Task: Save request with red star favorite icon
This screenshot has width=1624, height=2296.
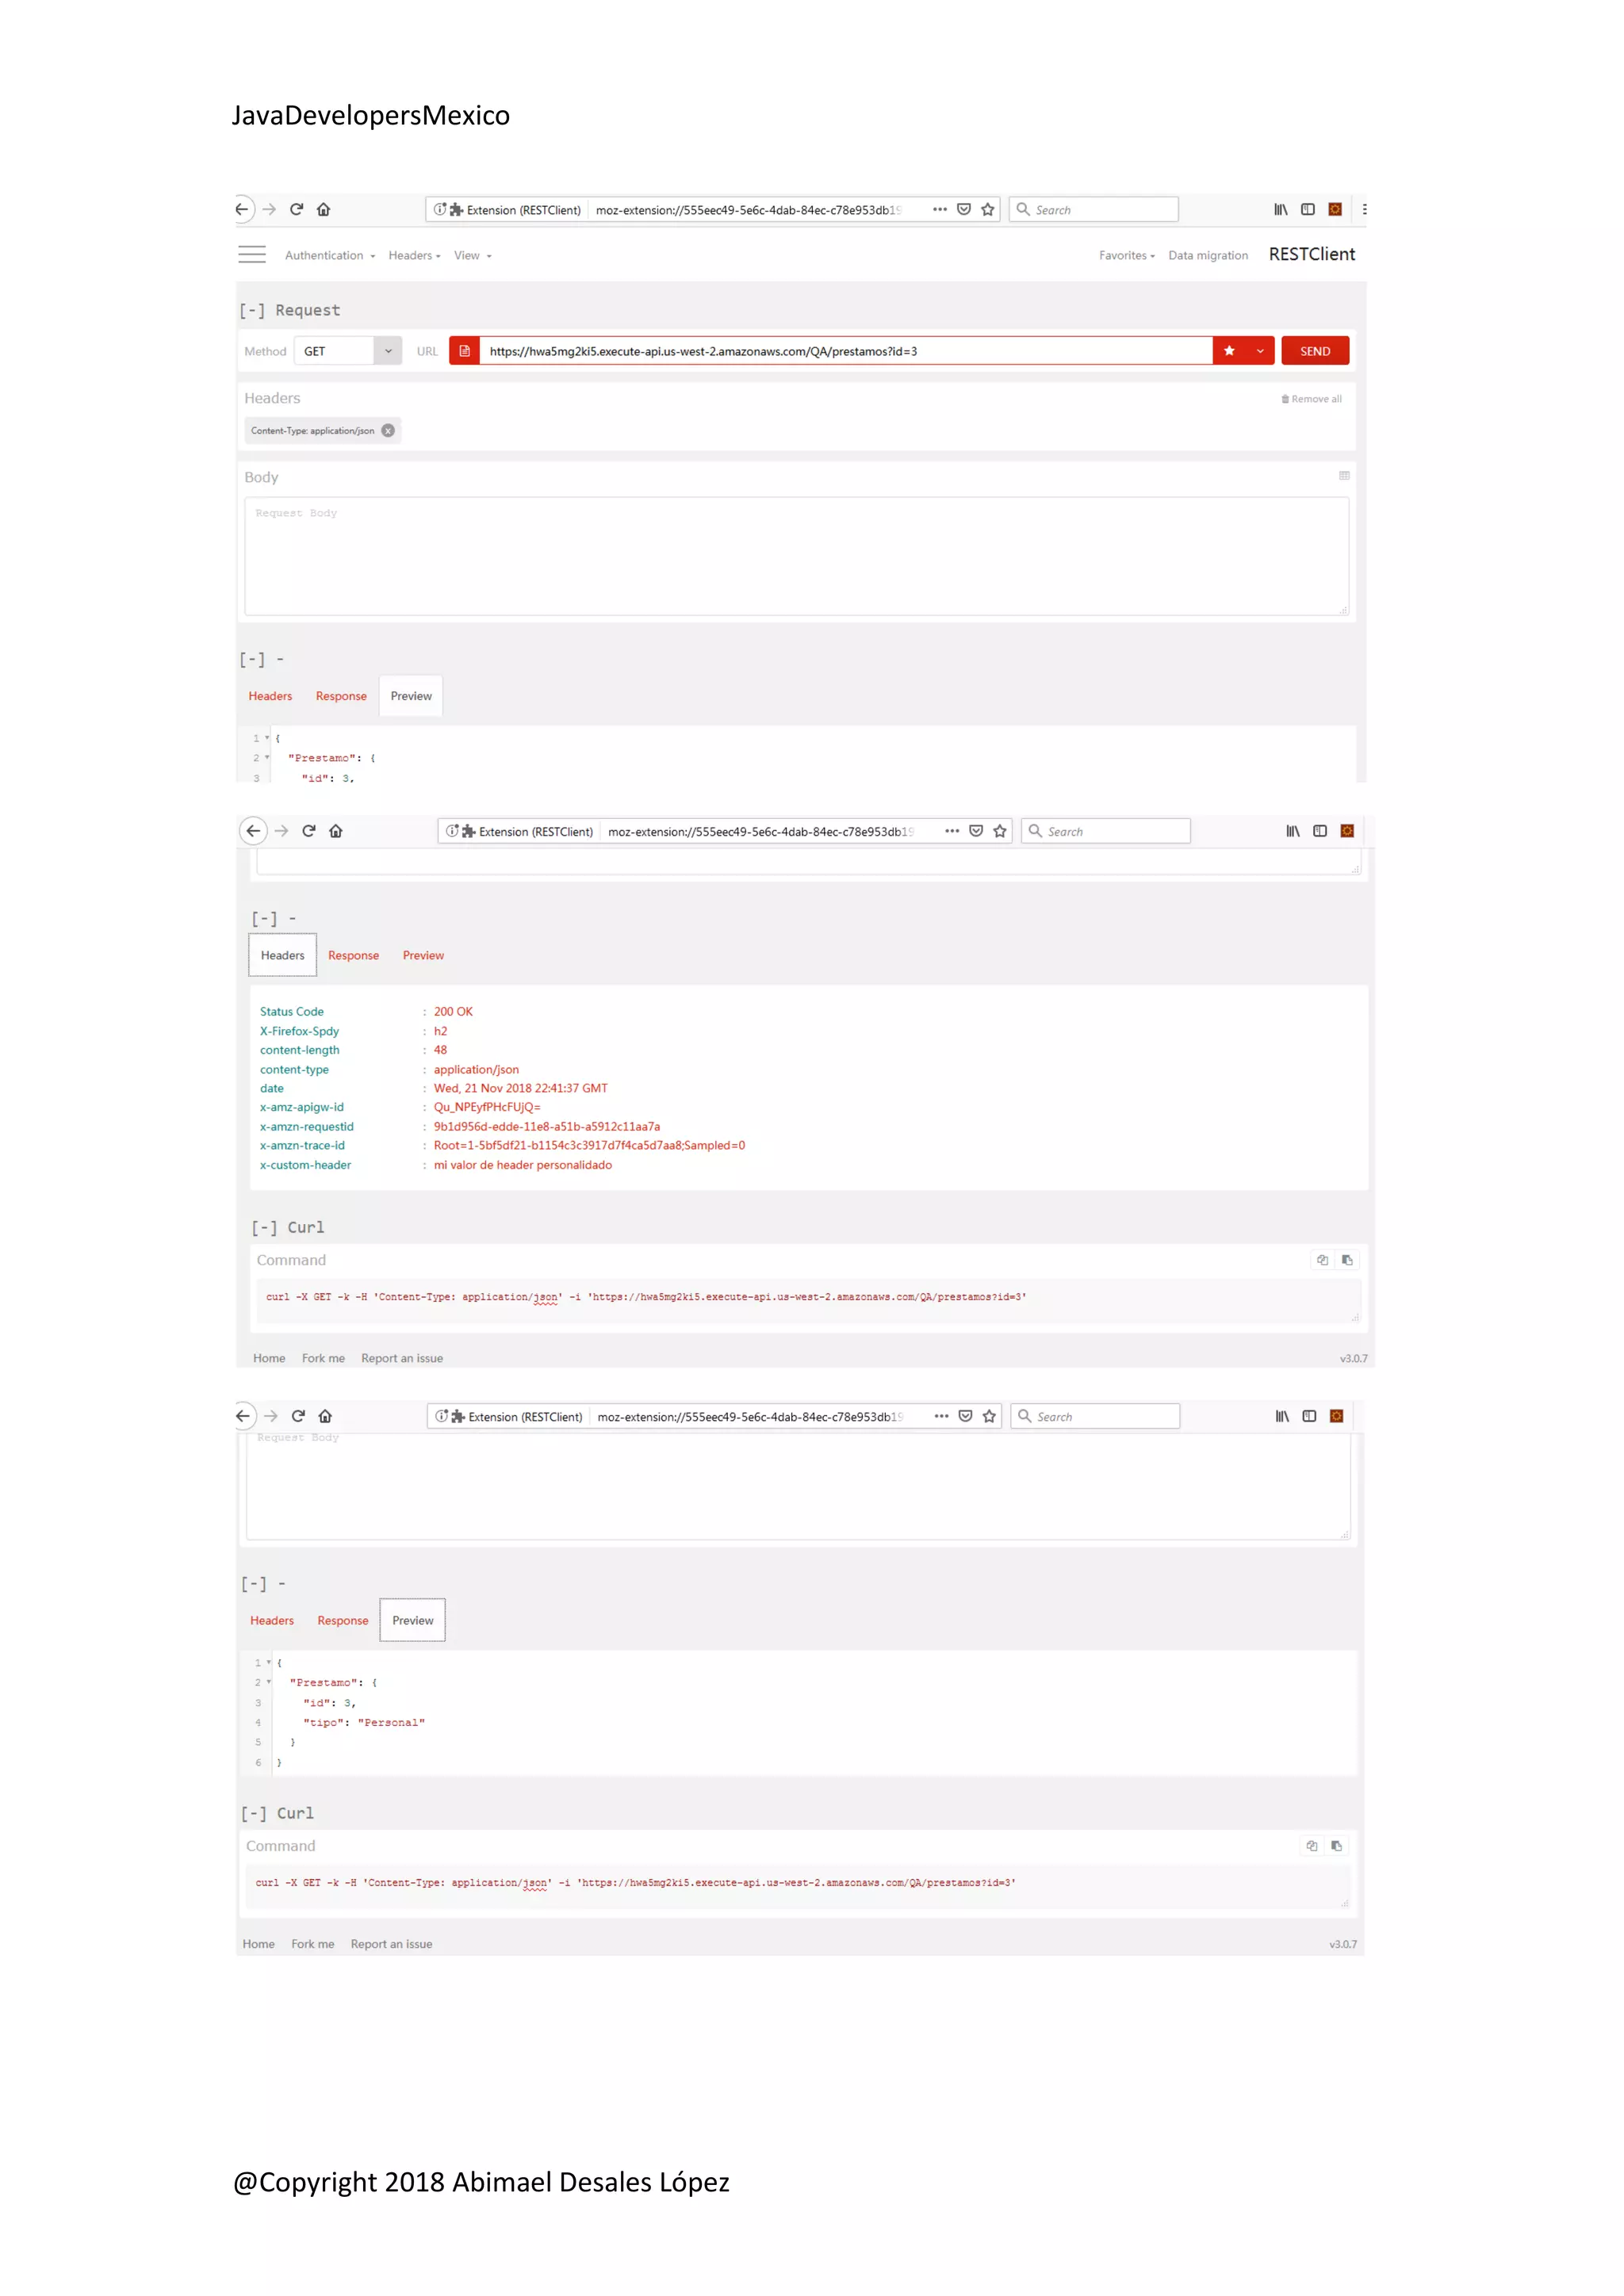Action: pyautogui.click(x=1229, y=351)
